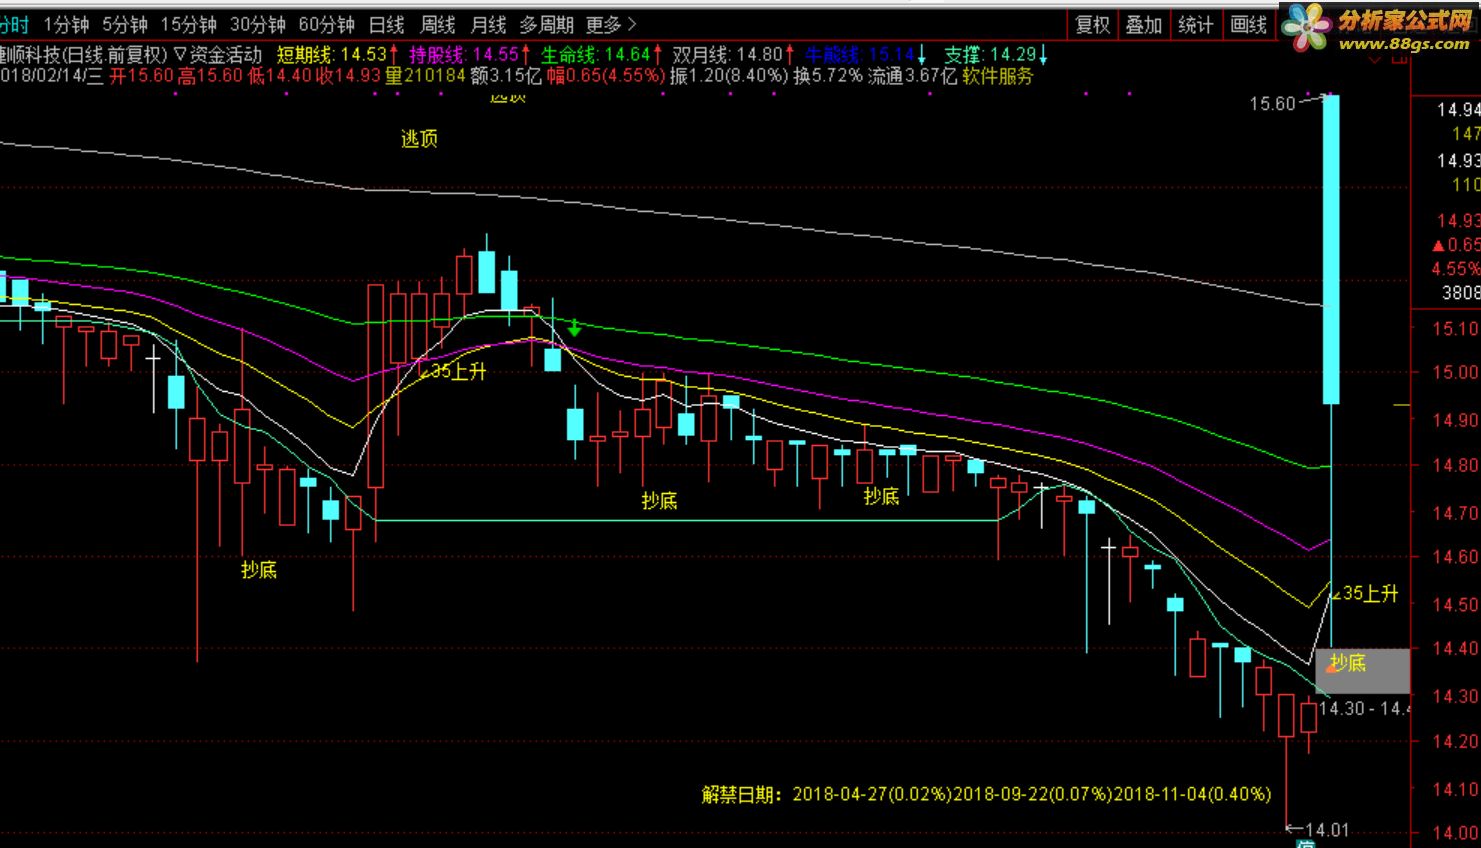This screenshot has width=1481, height=848.
Task: Click the ▲0.65 price change value
Action: (1456, 245)
